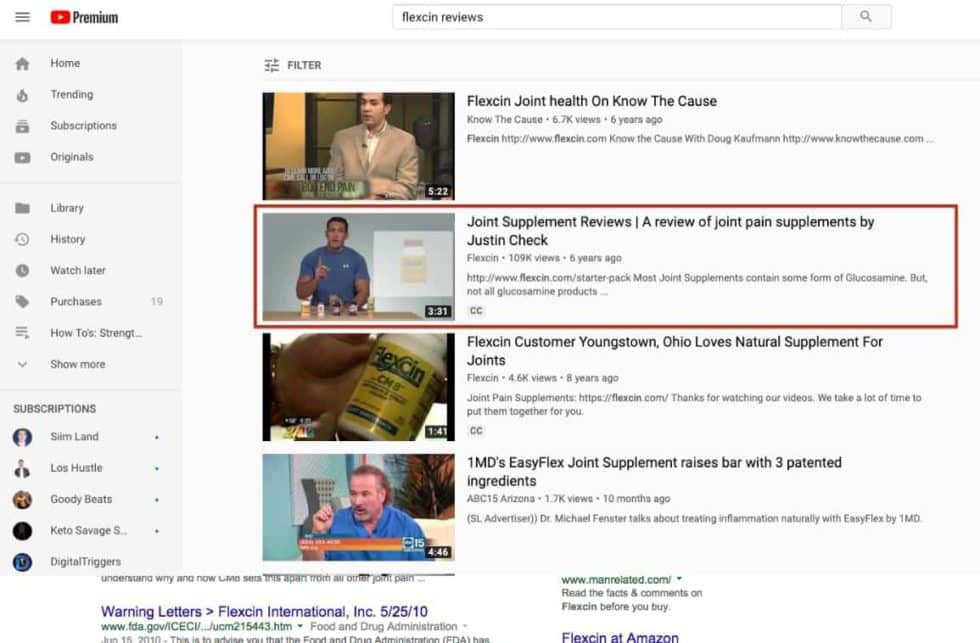Click the How To's playlist icon
This screenshot has width=980, height=643.
[22, 333]
